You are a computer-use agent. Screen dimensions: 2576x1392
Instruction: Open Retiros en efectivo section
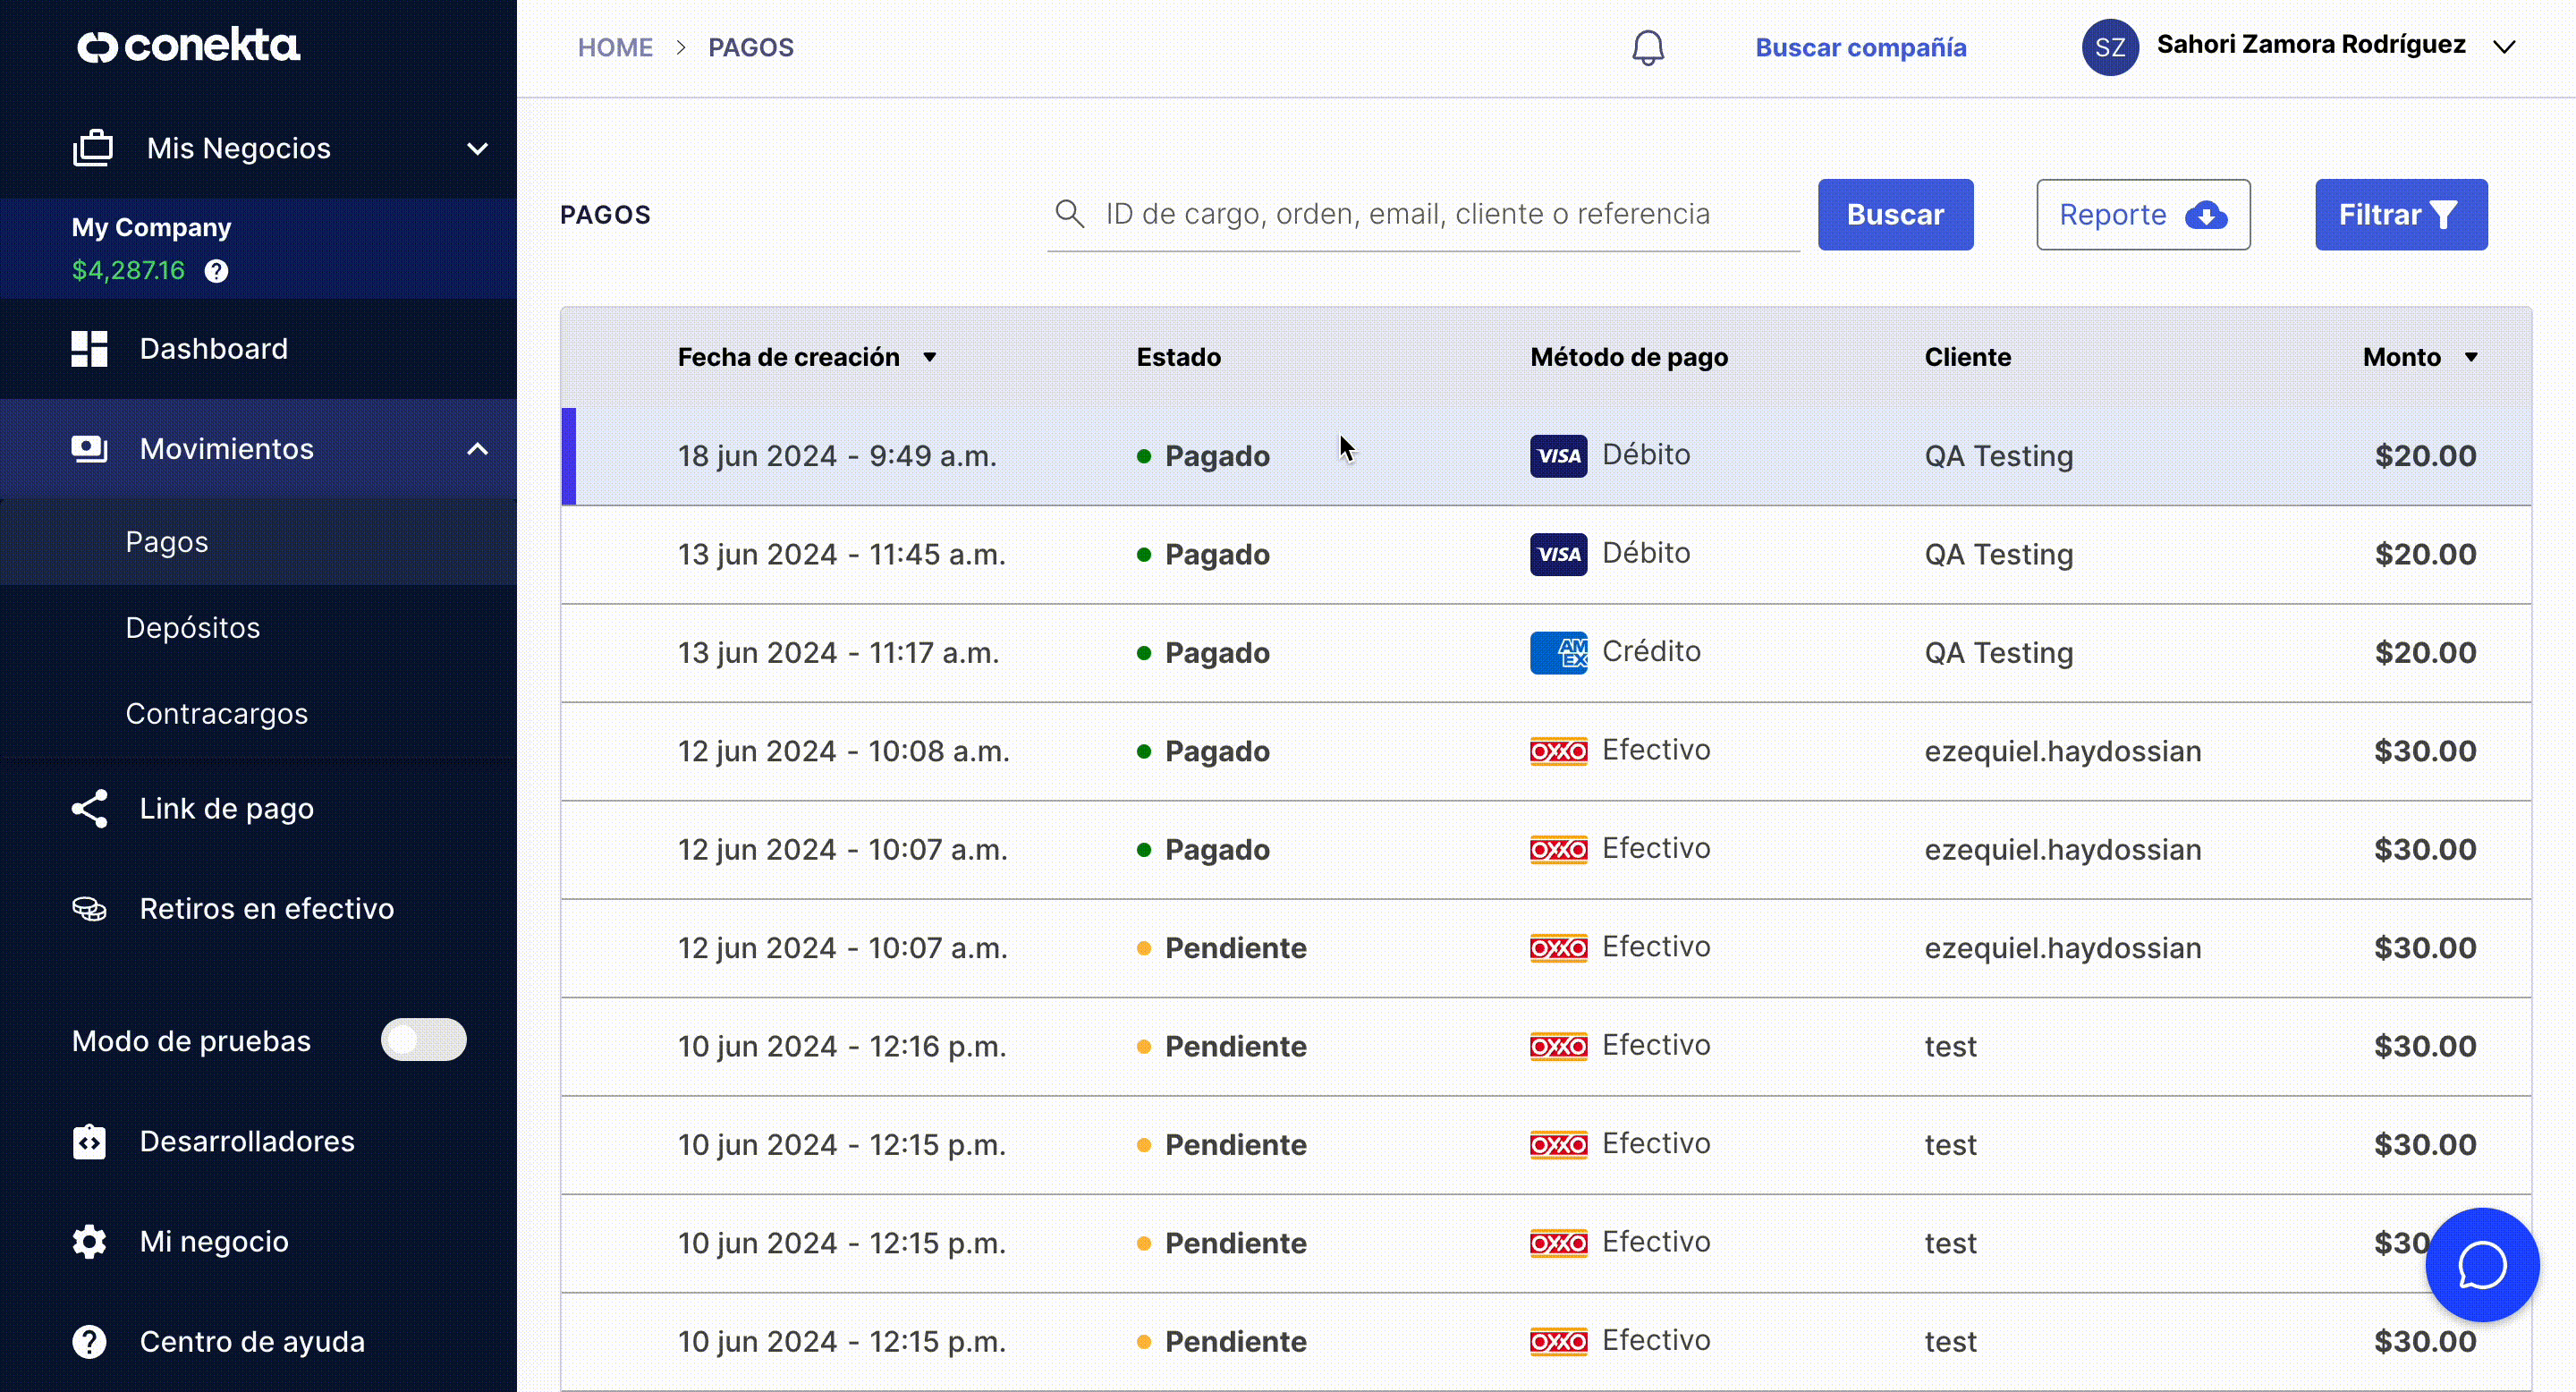[258, 908]
